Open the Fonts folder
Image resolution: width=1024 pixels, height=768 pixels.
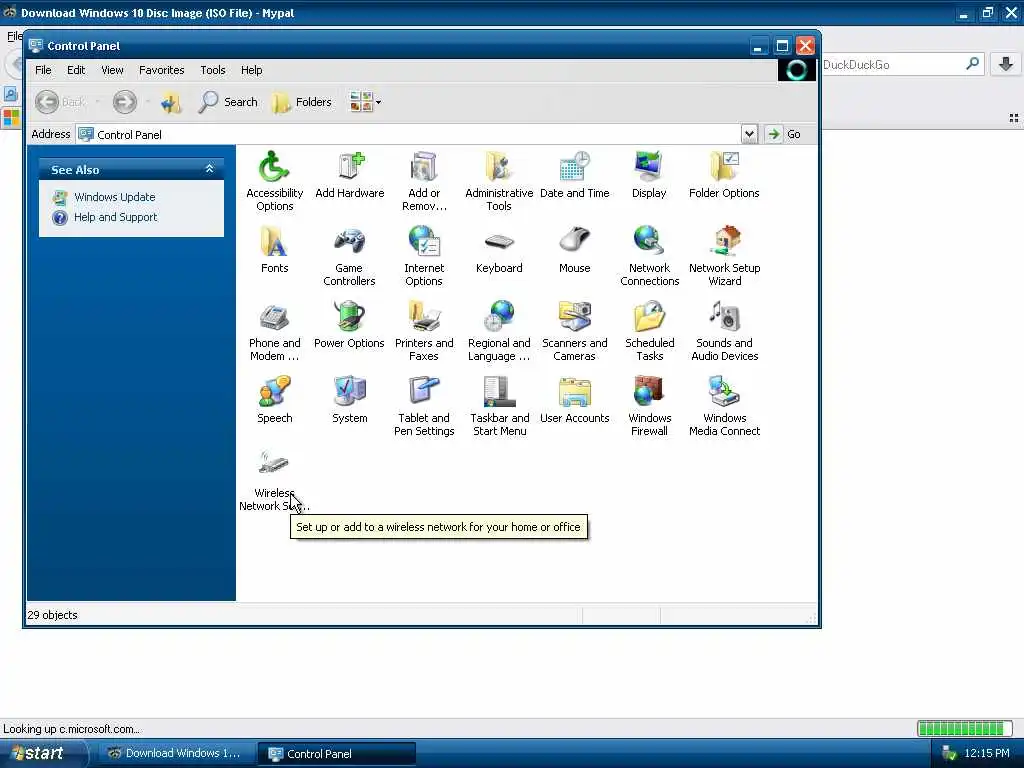tap(274, 249)
